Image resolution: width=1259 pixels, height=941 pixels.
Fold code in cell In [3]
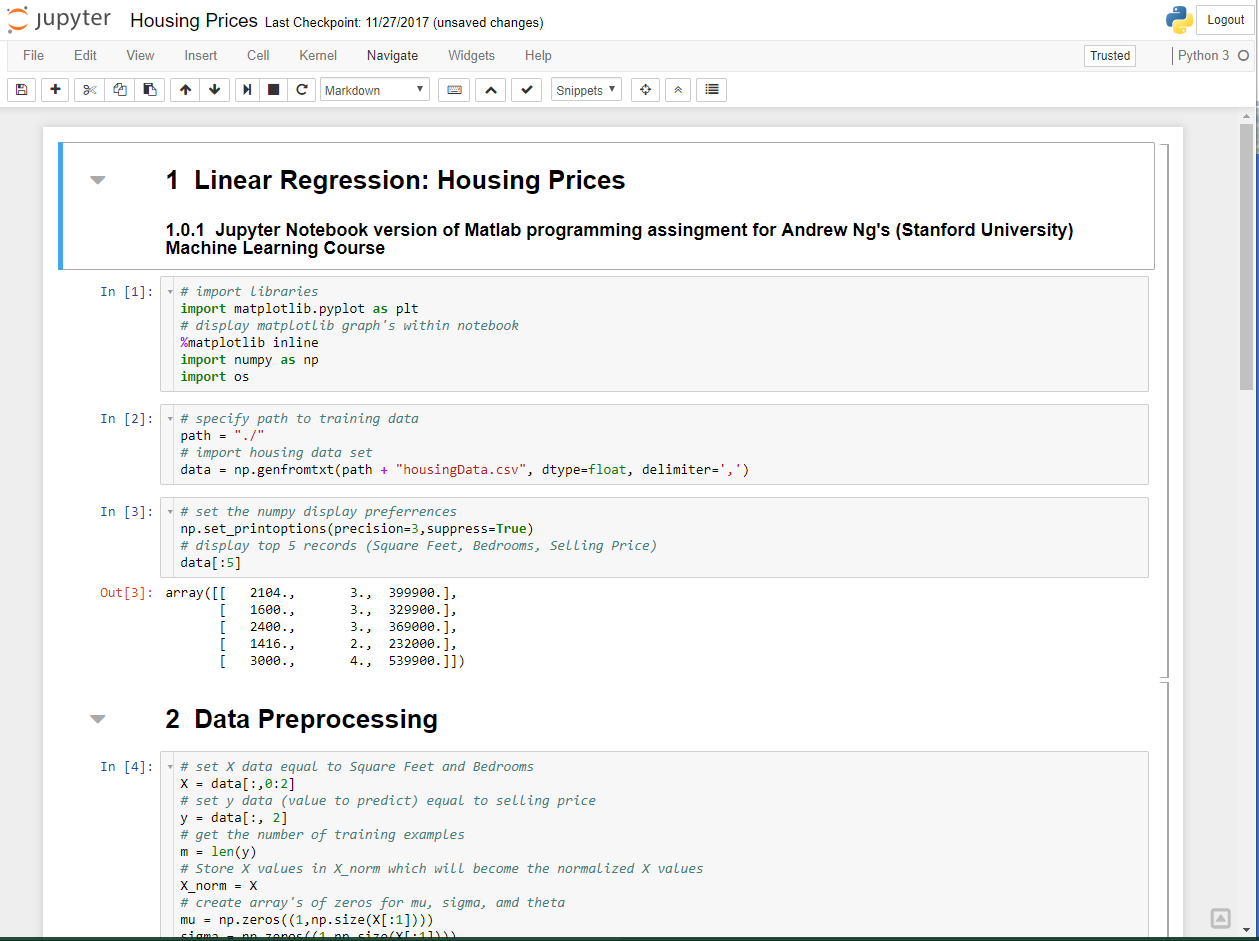coord(170,512)
